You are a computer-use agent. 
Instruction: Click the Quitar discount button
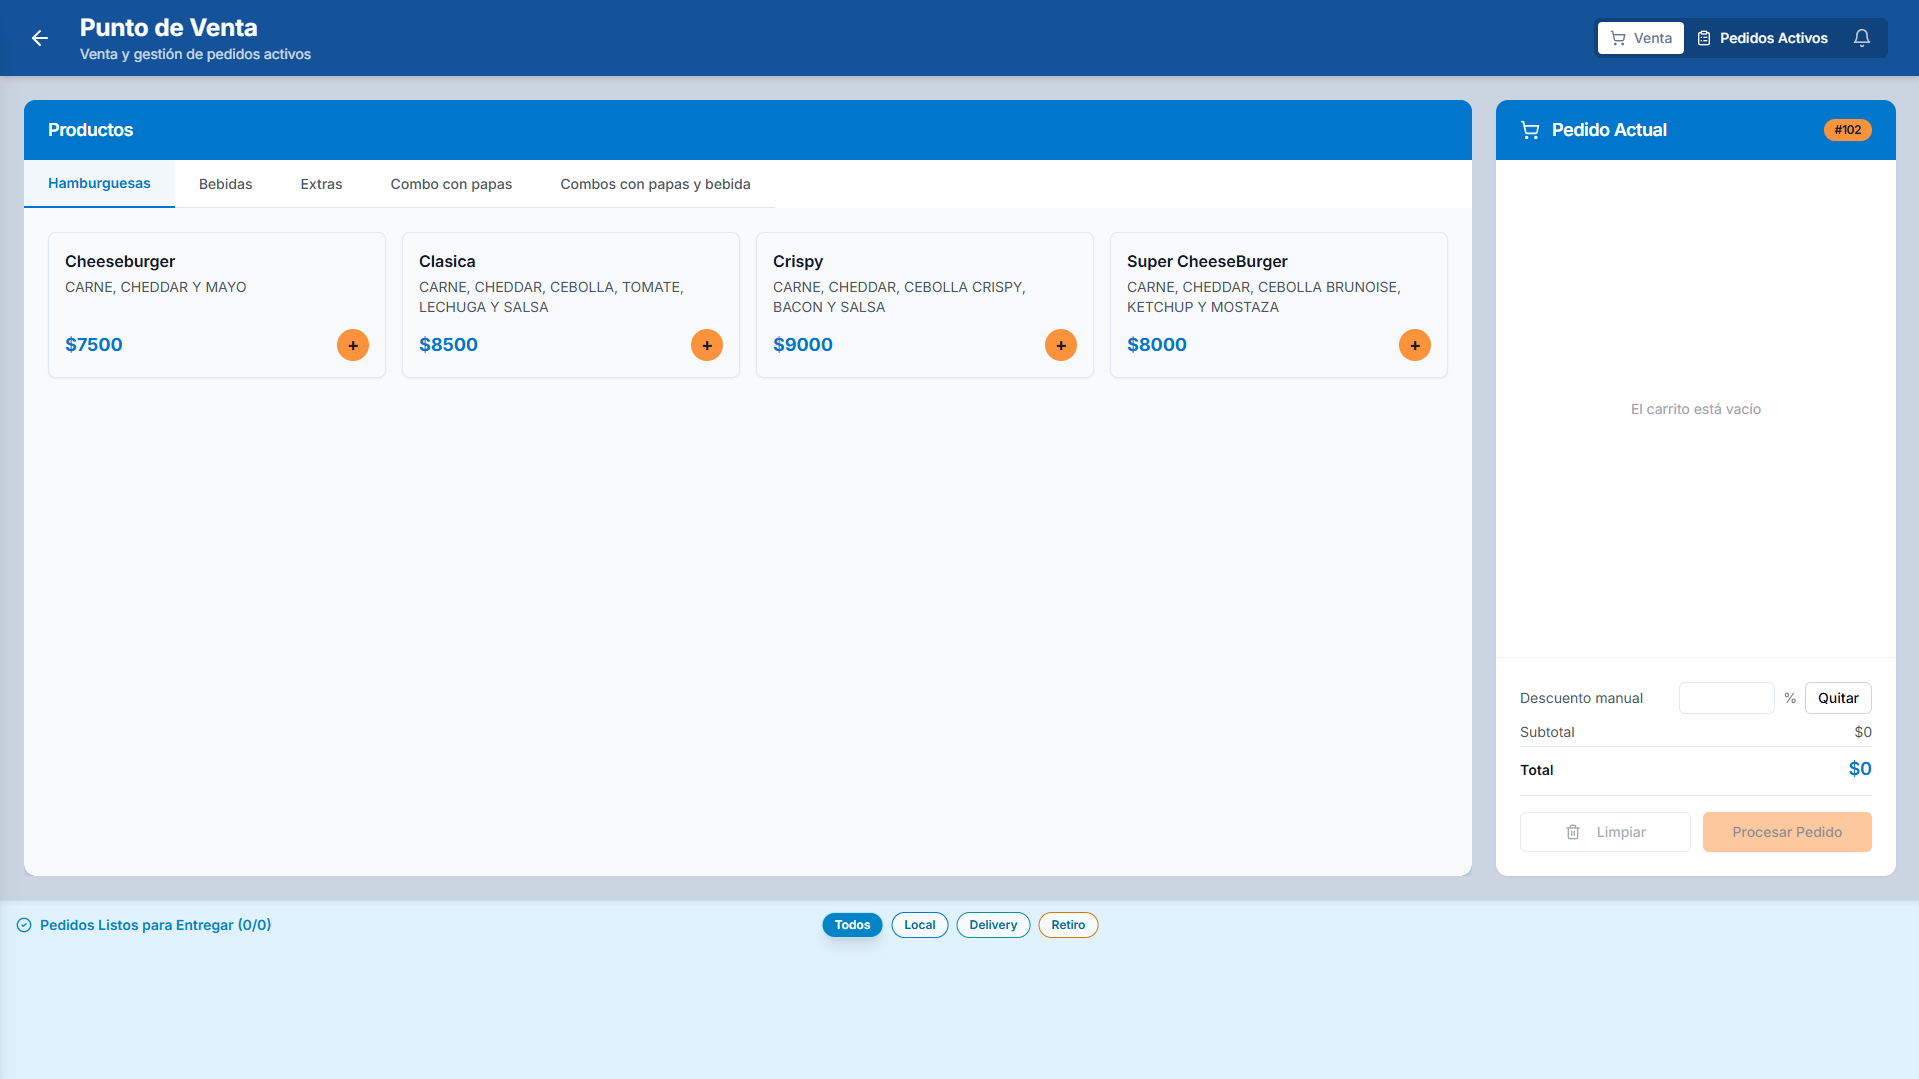pyautogui.click(x=1838, y=698)
